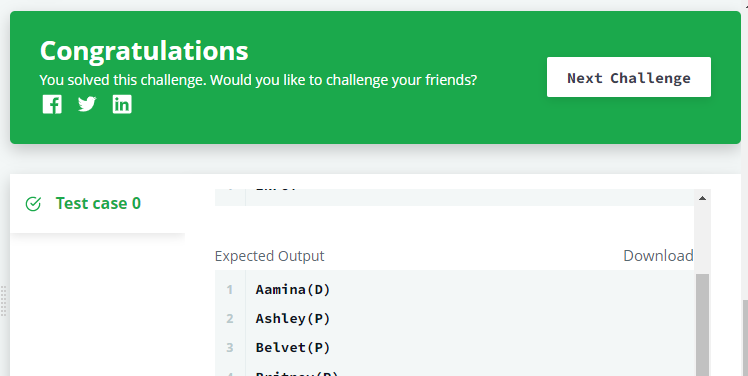The width and height of the screenshot is (748, 376).
Task: Share the challenge on Facebook
Action: (x=52, y=104)
